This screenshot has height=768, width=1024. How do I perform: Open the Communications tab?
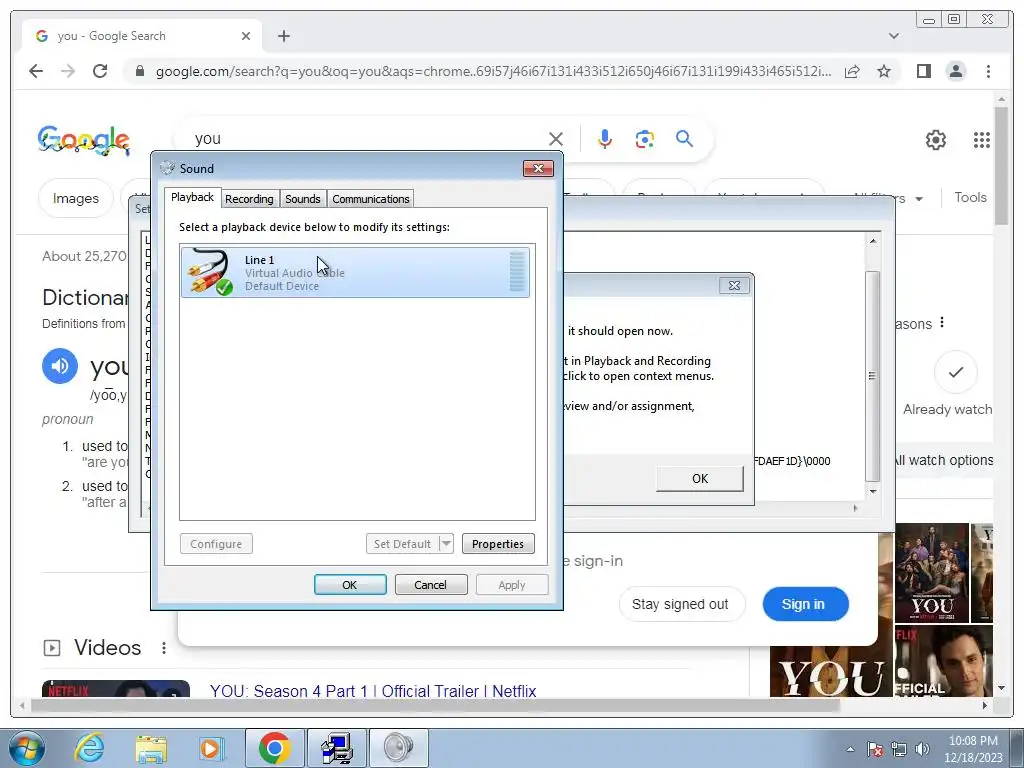[x=370, y=199]
